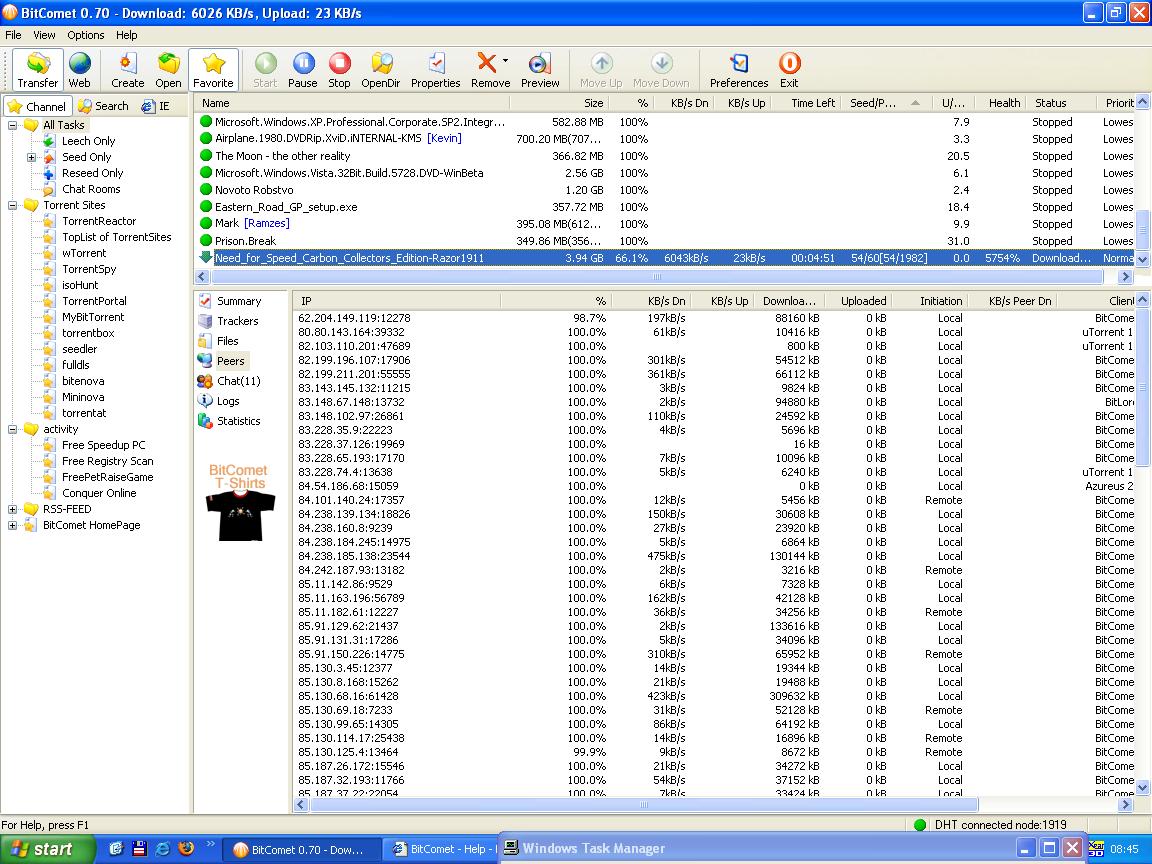Open Preferences from the toolbar

[739, 70]
